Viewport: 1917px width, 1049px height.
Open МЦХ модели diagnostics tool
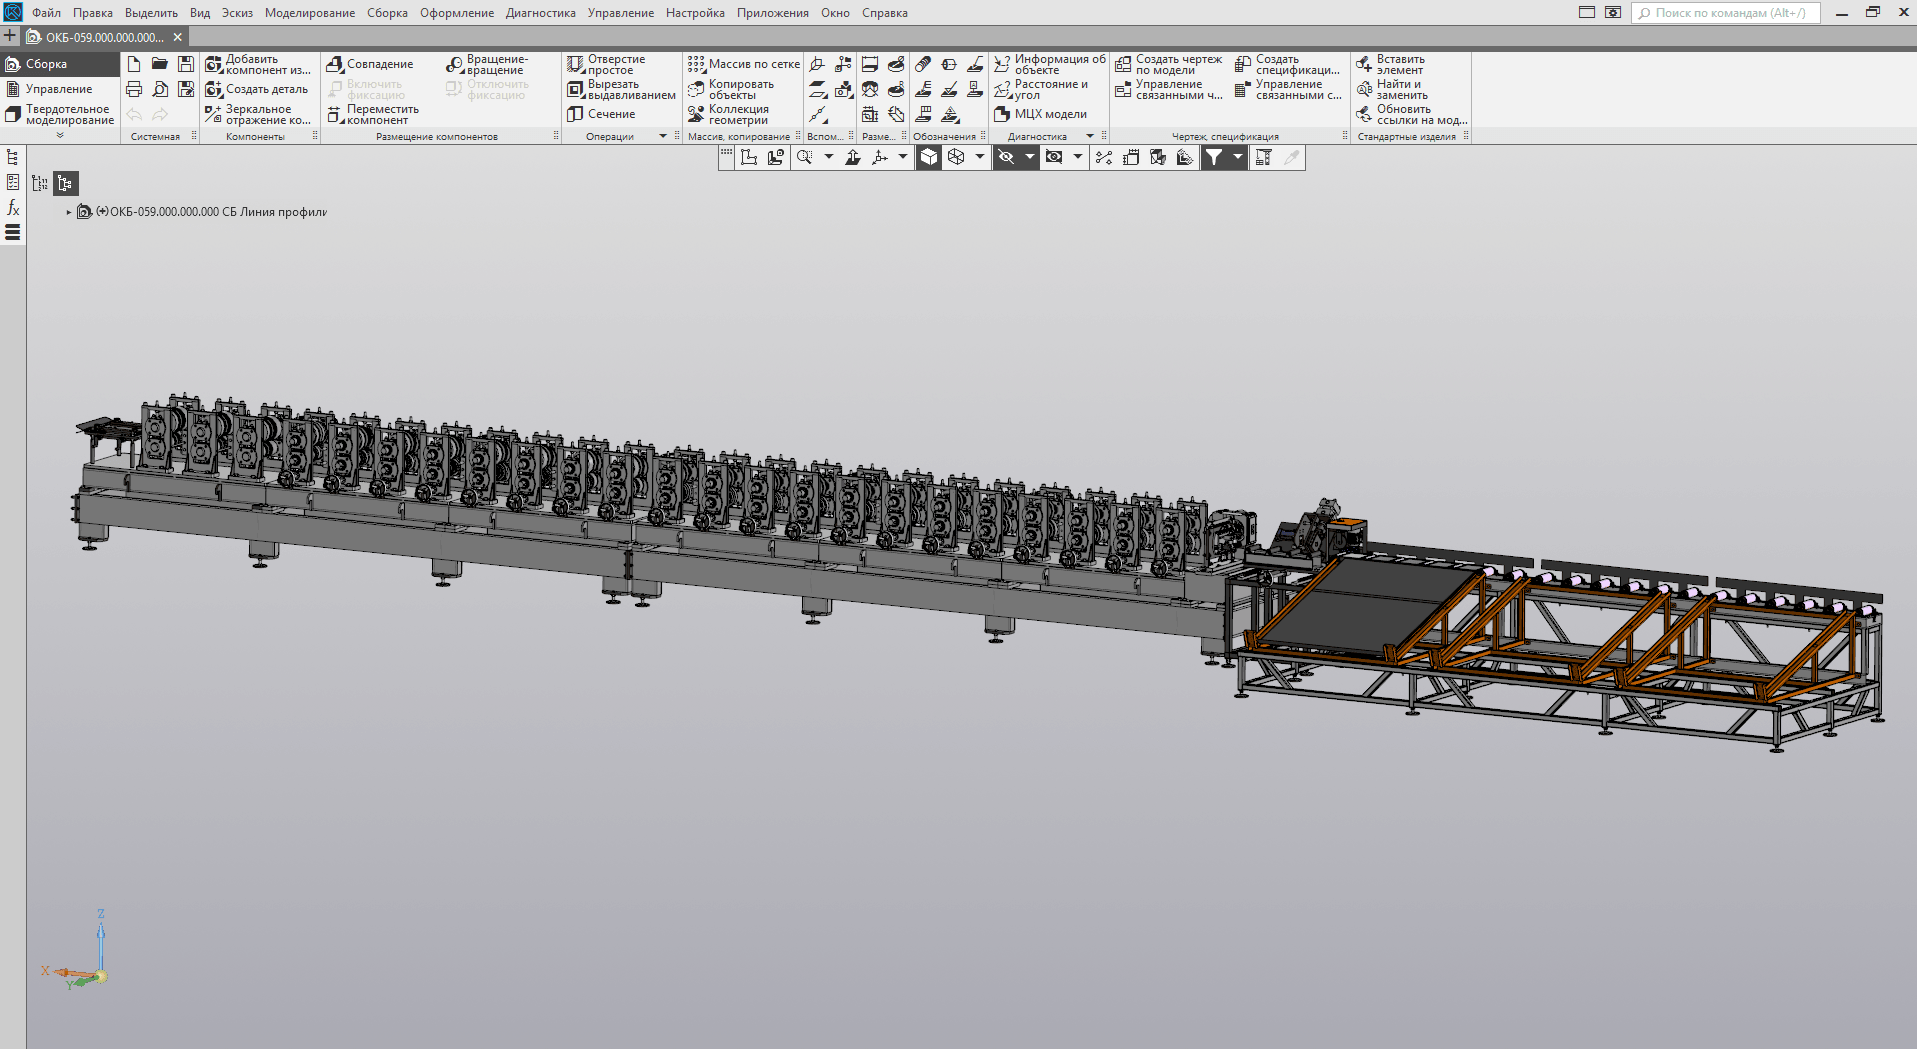[1041, 114]
